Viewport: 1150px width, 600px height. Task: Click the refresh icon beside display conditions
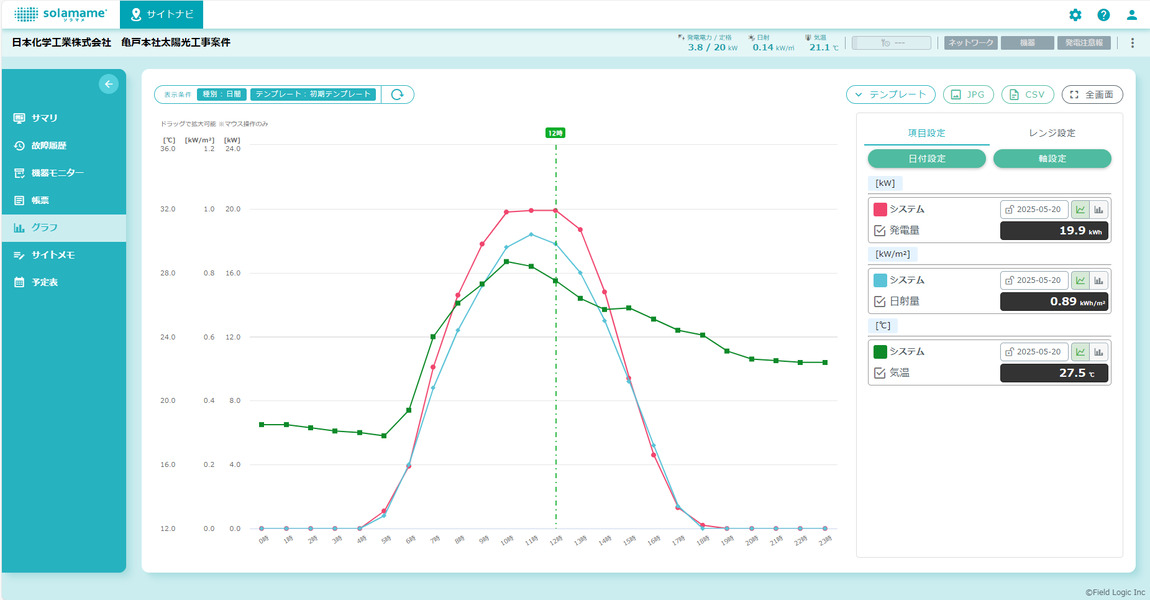pos(397,94)
